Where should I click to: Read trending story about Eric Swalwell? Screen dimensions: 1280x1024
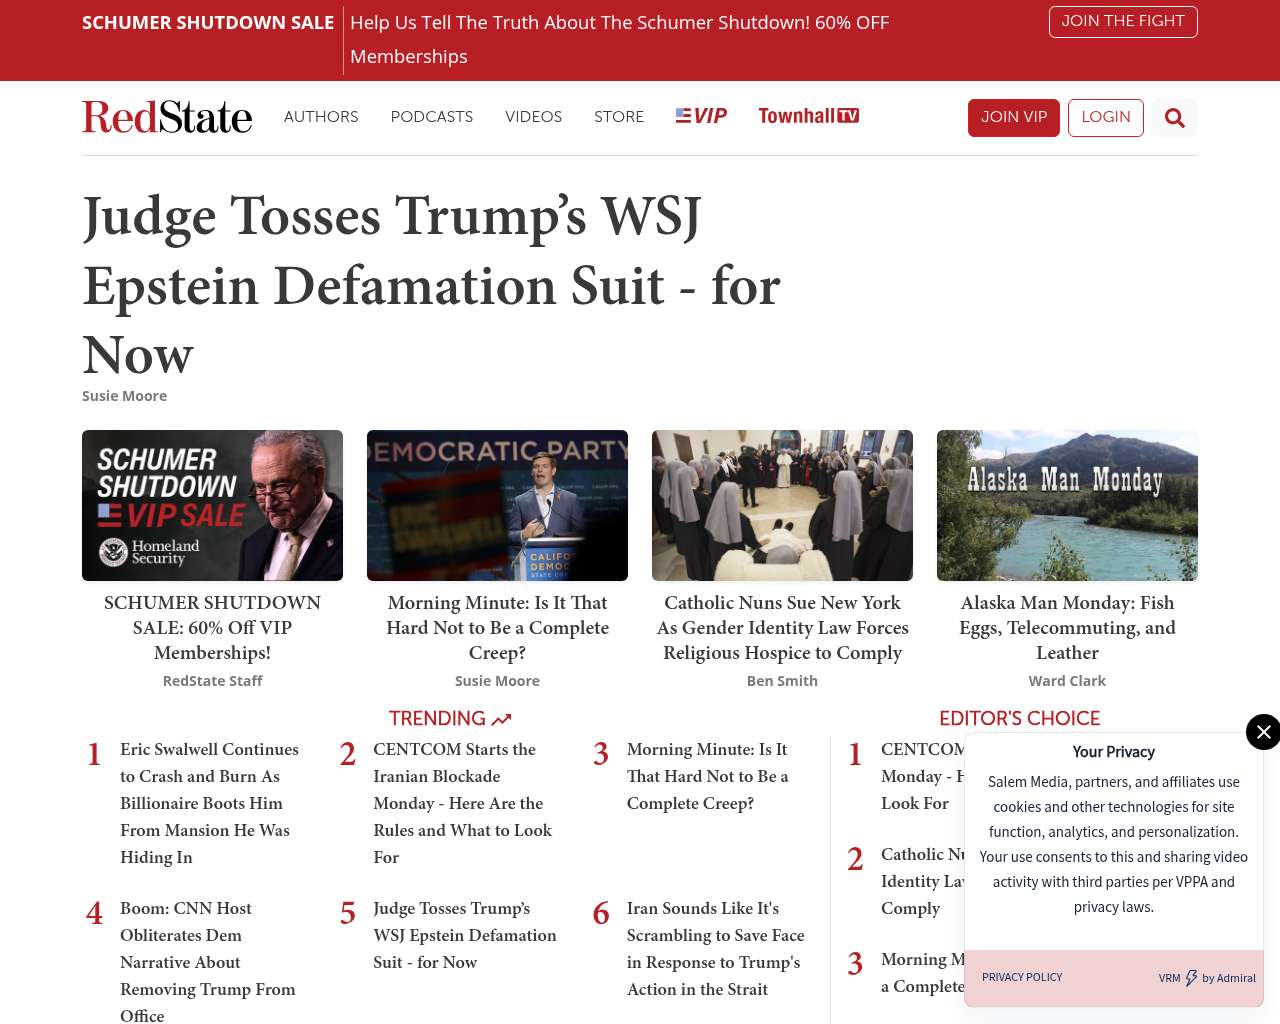(209, 802)
